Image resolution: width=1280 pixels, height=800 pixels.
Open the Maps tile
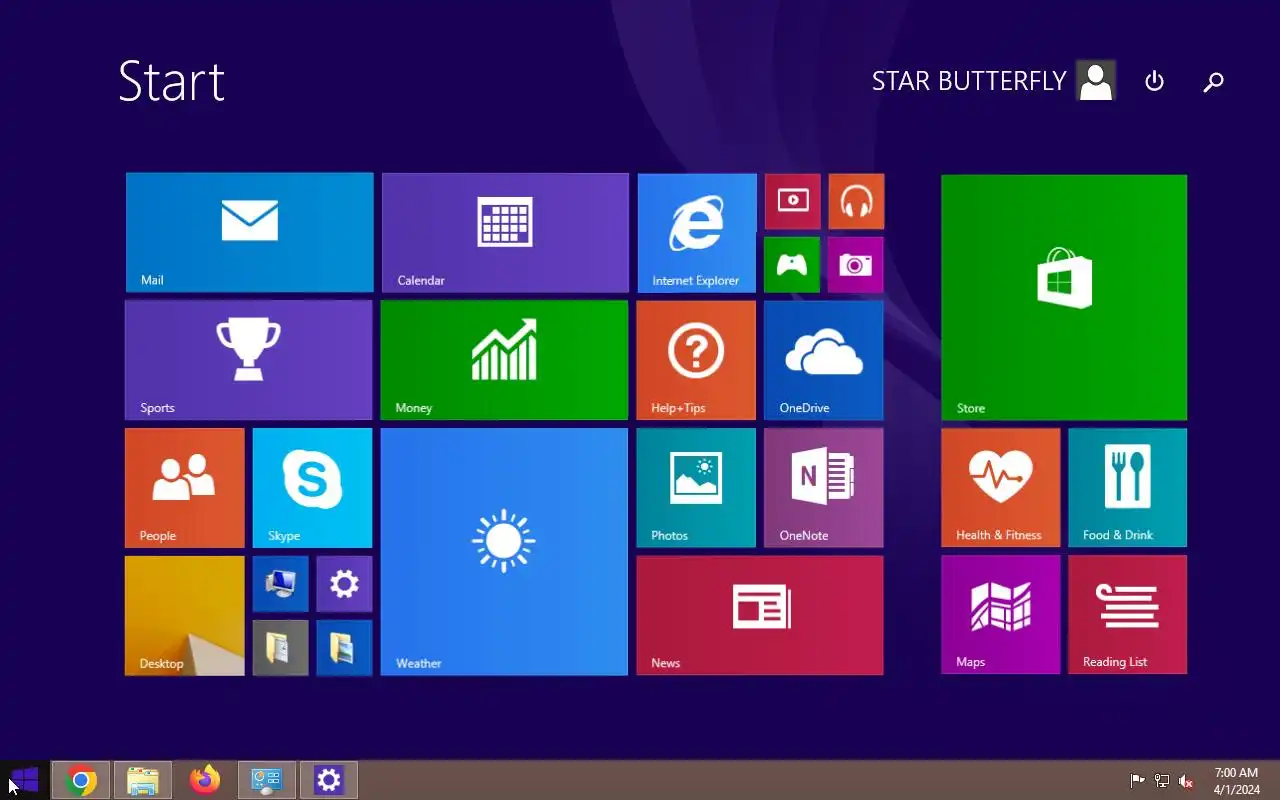1000,615
